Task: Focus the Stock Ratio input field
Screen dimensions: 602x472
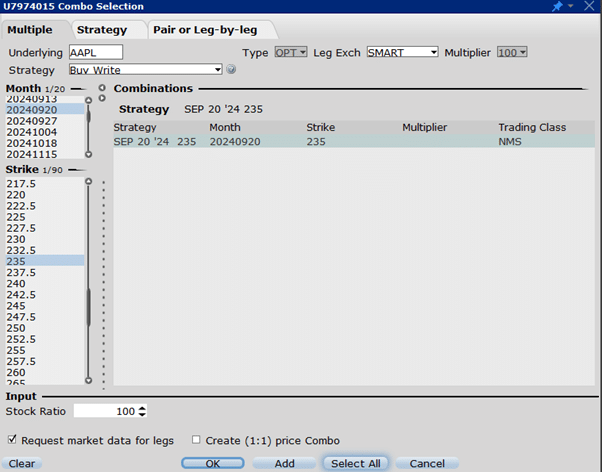Action: [105, 411]
